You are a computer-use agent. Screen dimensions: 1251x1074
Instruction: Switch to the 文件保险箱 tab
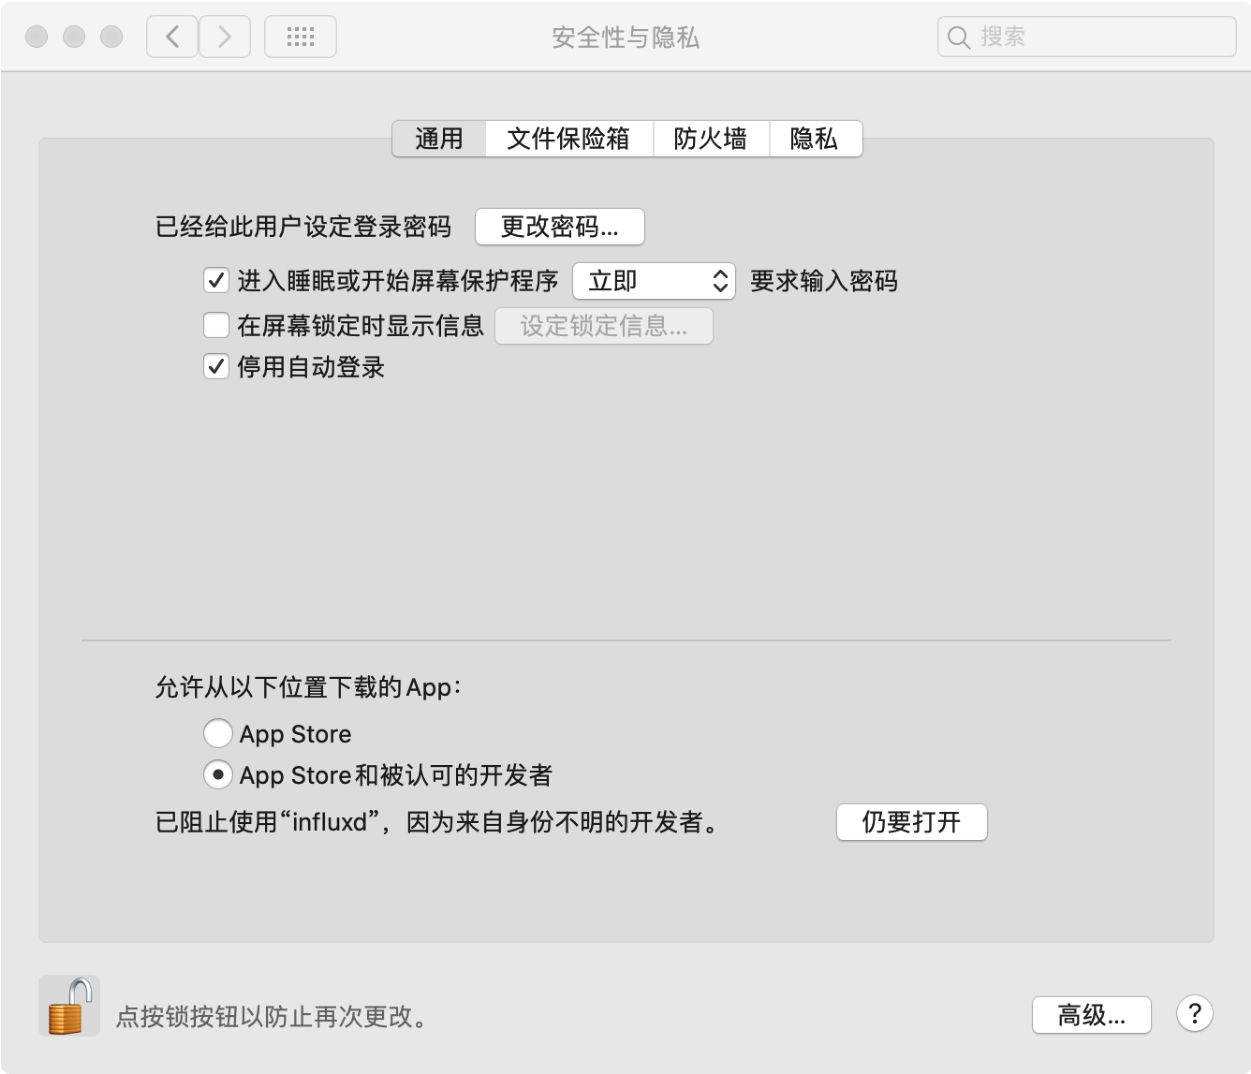pos(569,138)
